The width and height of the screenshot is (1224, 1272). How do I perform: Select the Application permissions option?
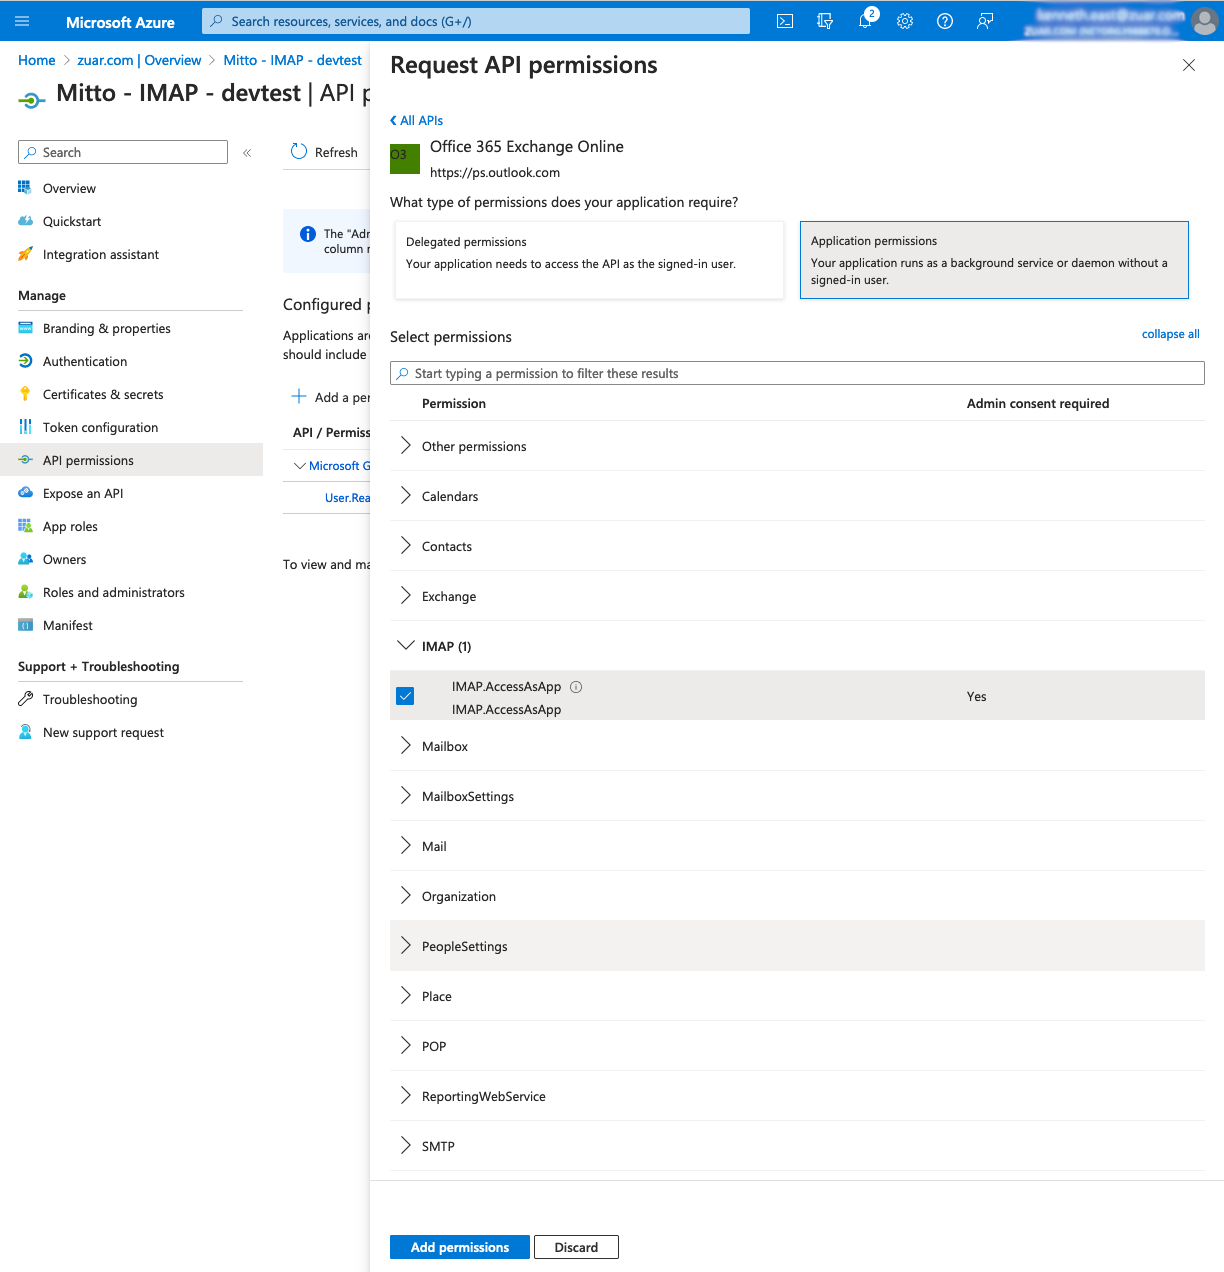[994, 260]
